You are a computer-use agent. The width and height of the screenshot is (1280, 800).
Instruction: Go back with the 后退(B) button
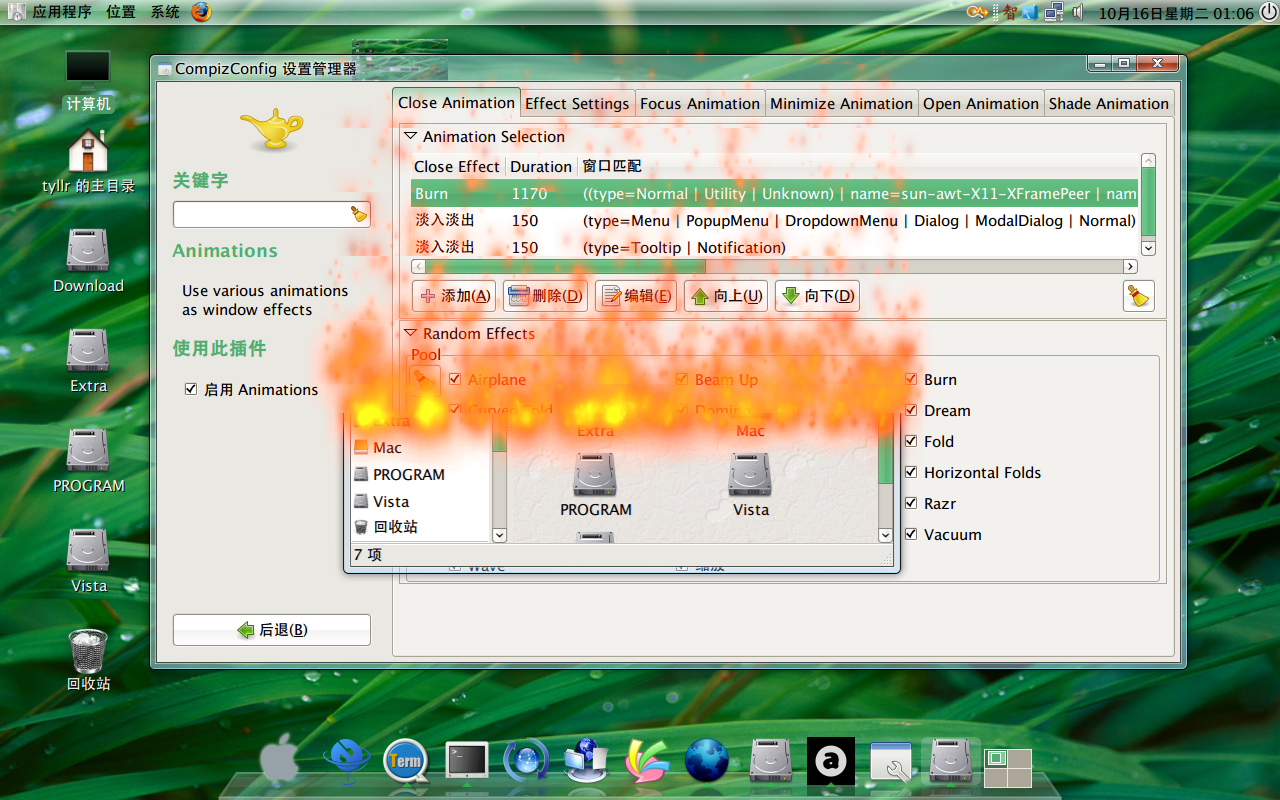click(x=272, y=630)
